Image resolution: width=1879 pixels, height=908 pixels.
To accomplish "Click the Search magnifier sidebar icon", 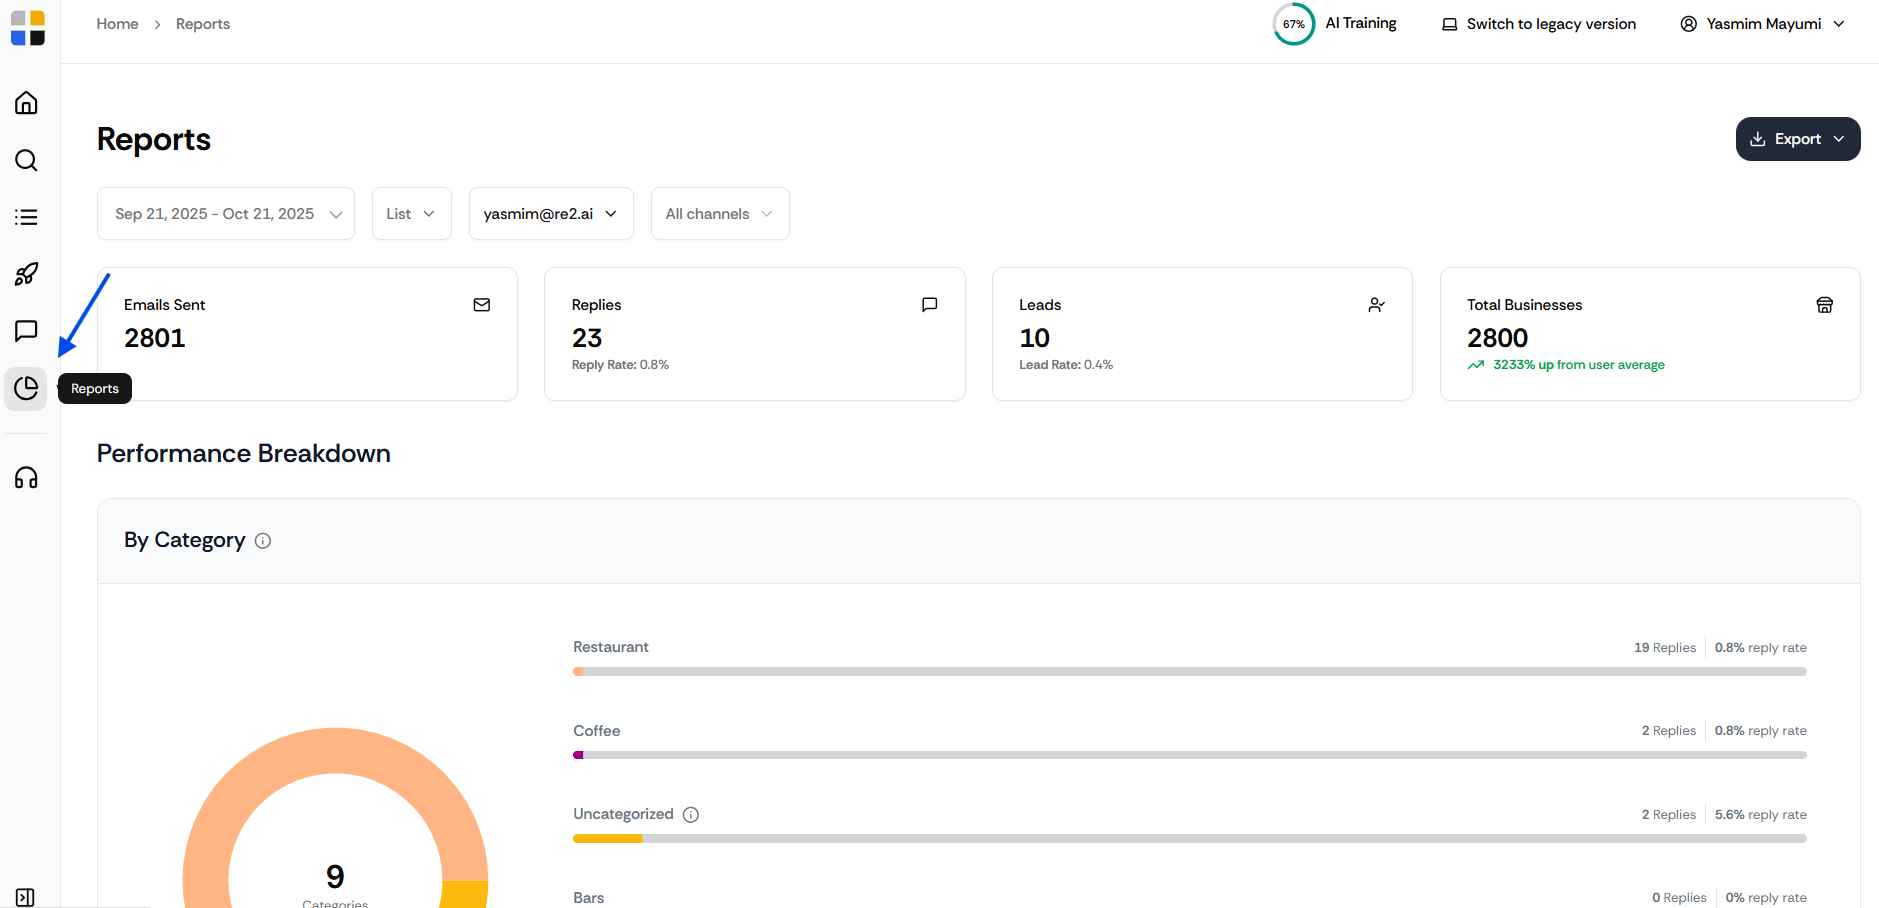I will pyautogui.click(x=26, y=160).
